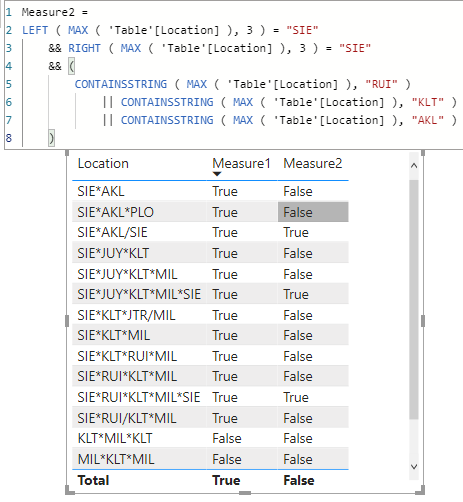Click the vertical scrollbar thumb
Image resolution: width=463 pixels, height=502 pixels.
click(414, 299)
